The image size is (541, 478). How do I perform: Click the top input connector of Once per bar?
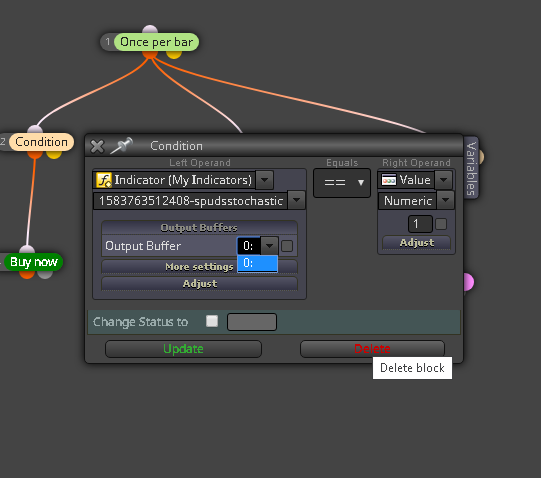[150, 29]
